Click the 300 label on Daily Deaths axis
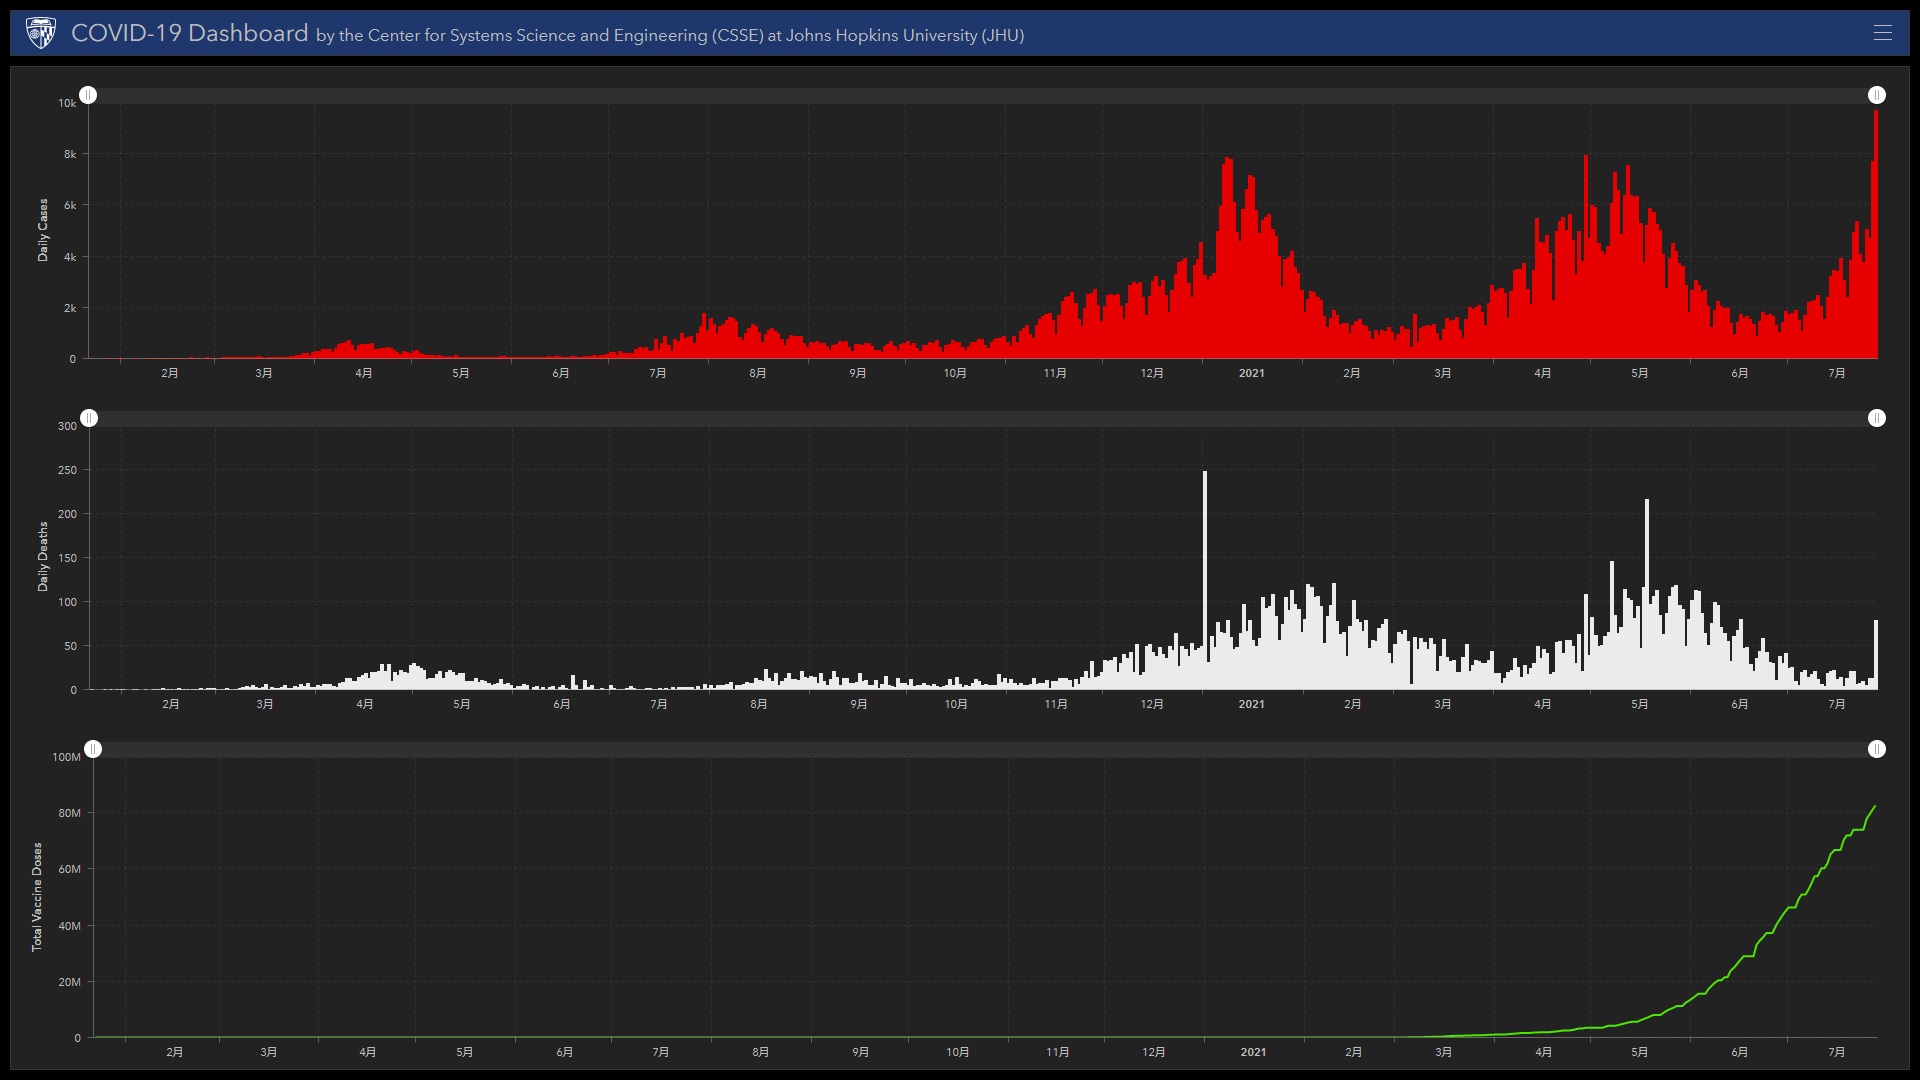This screenshot has height=1080, width=1920. click(67, 426)
